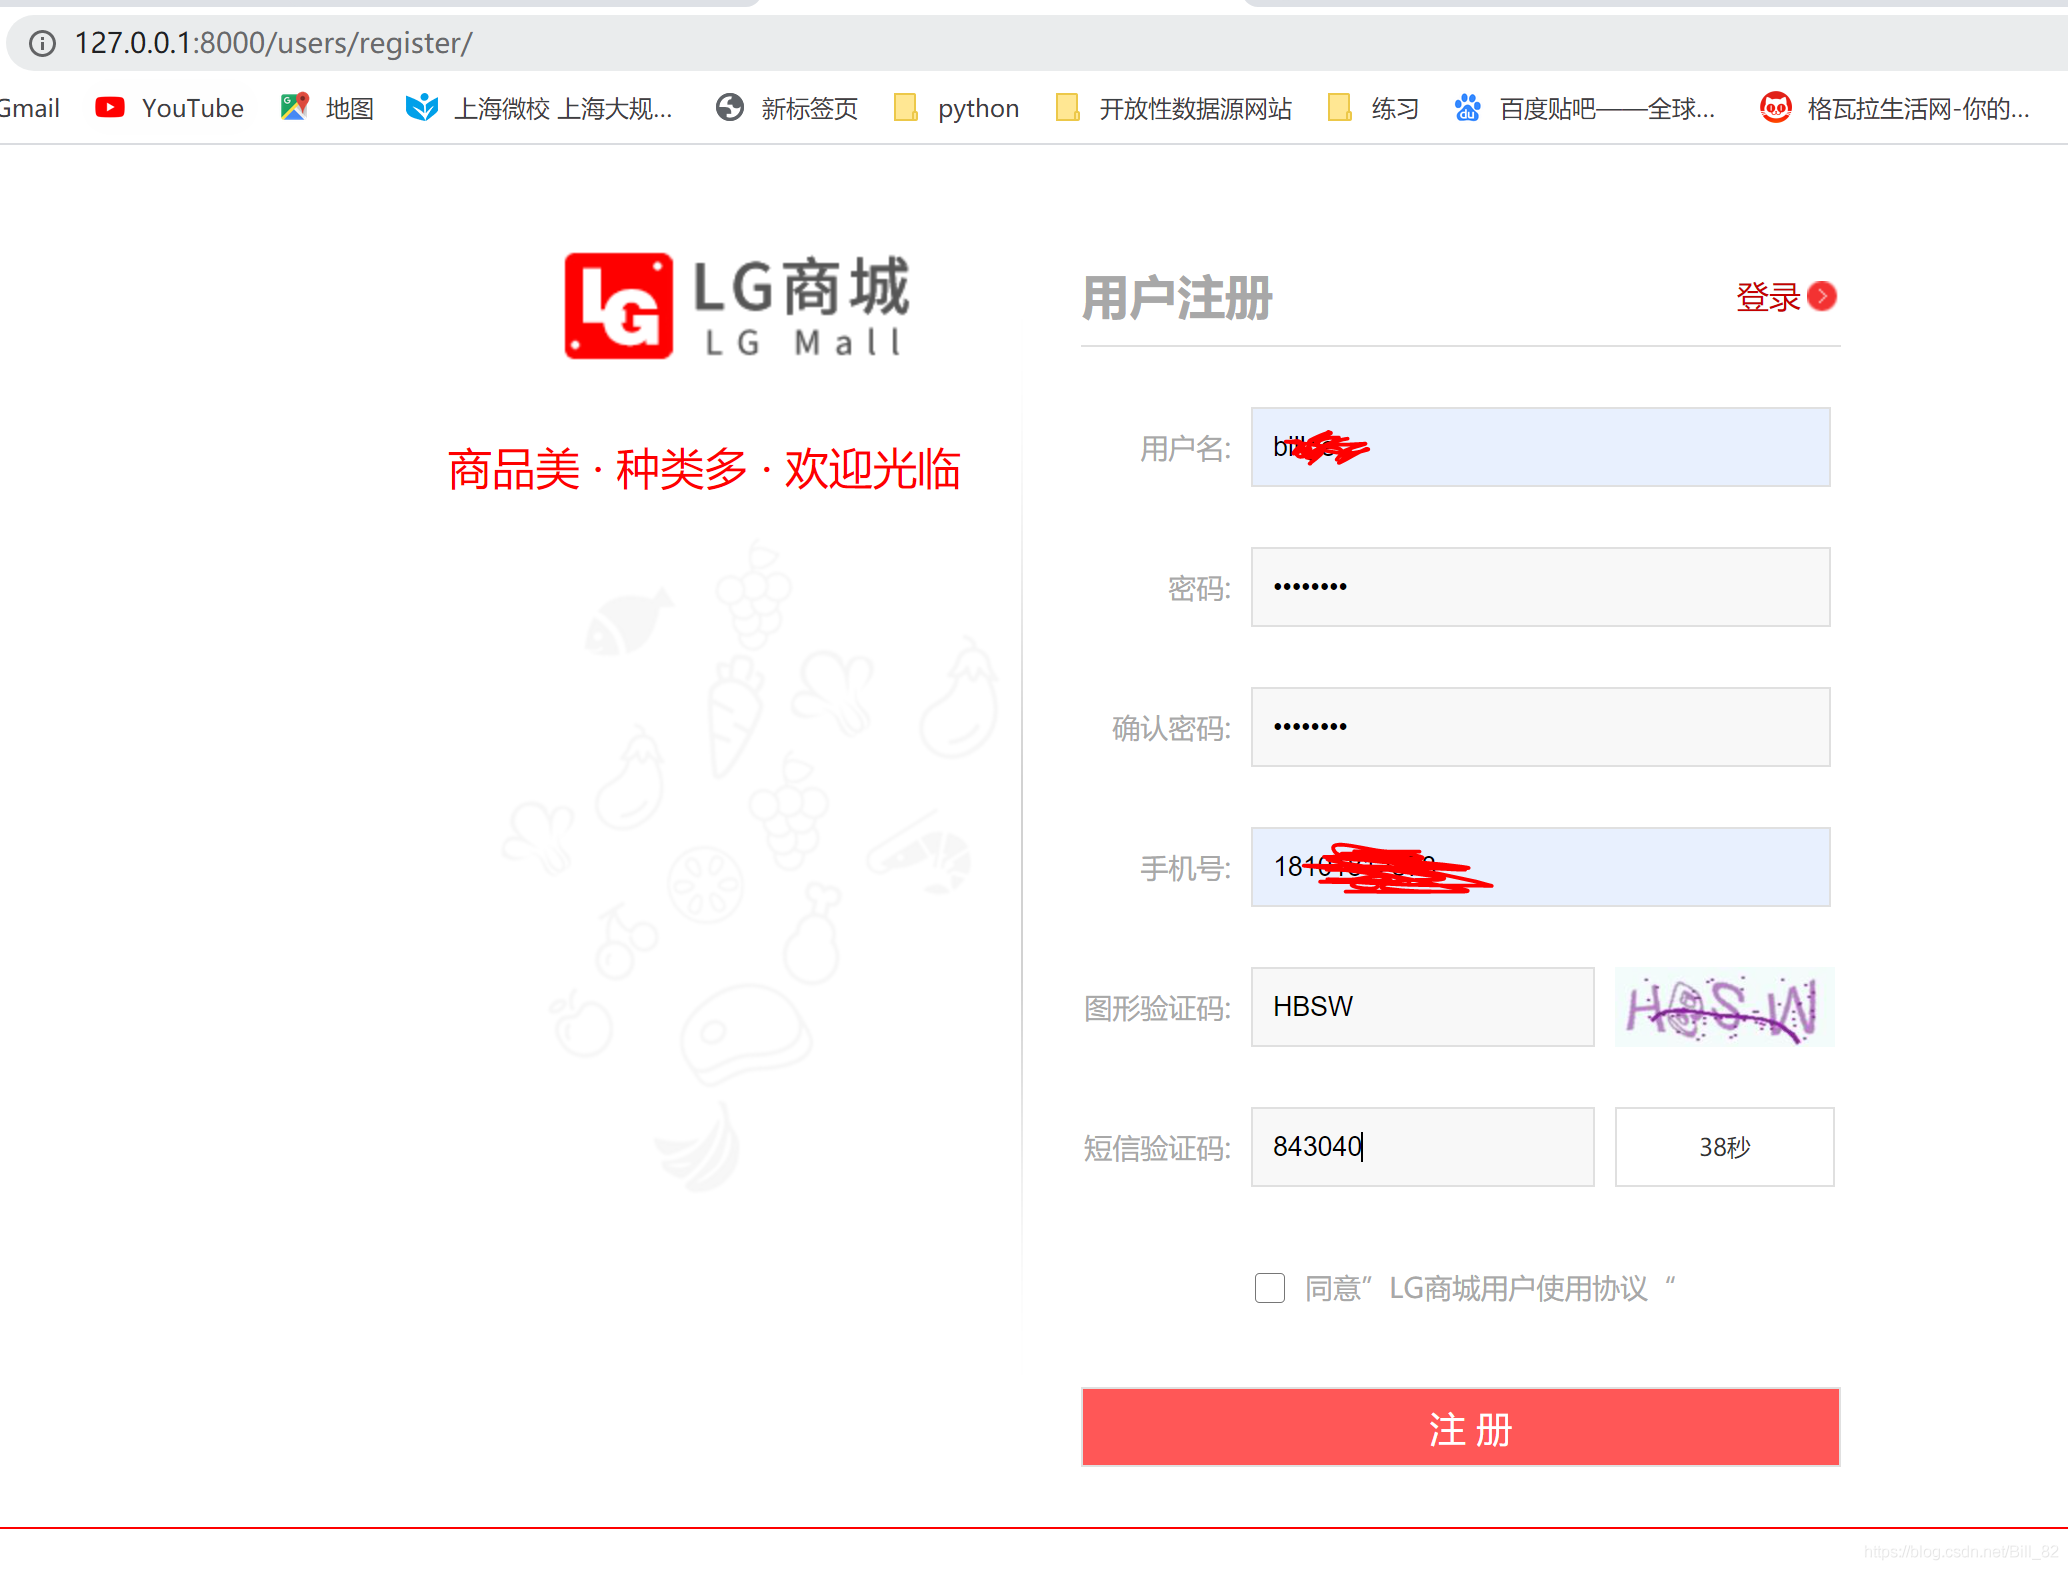Focus the 用户名 username field
Screen dimensions: 2068x1570
(1540, 447)
